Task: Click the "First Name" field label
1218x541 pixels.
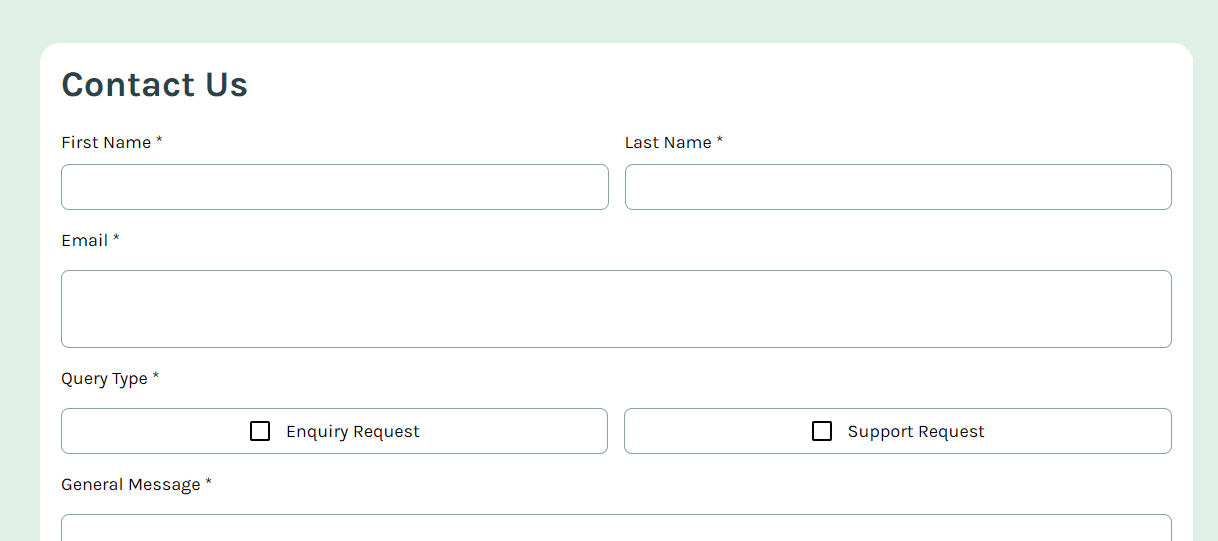Action: click(106, 143)
